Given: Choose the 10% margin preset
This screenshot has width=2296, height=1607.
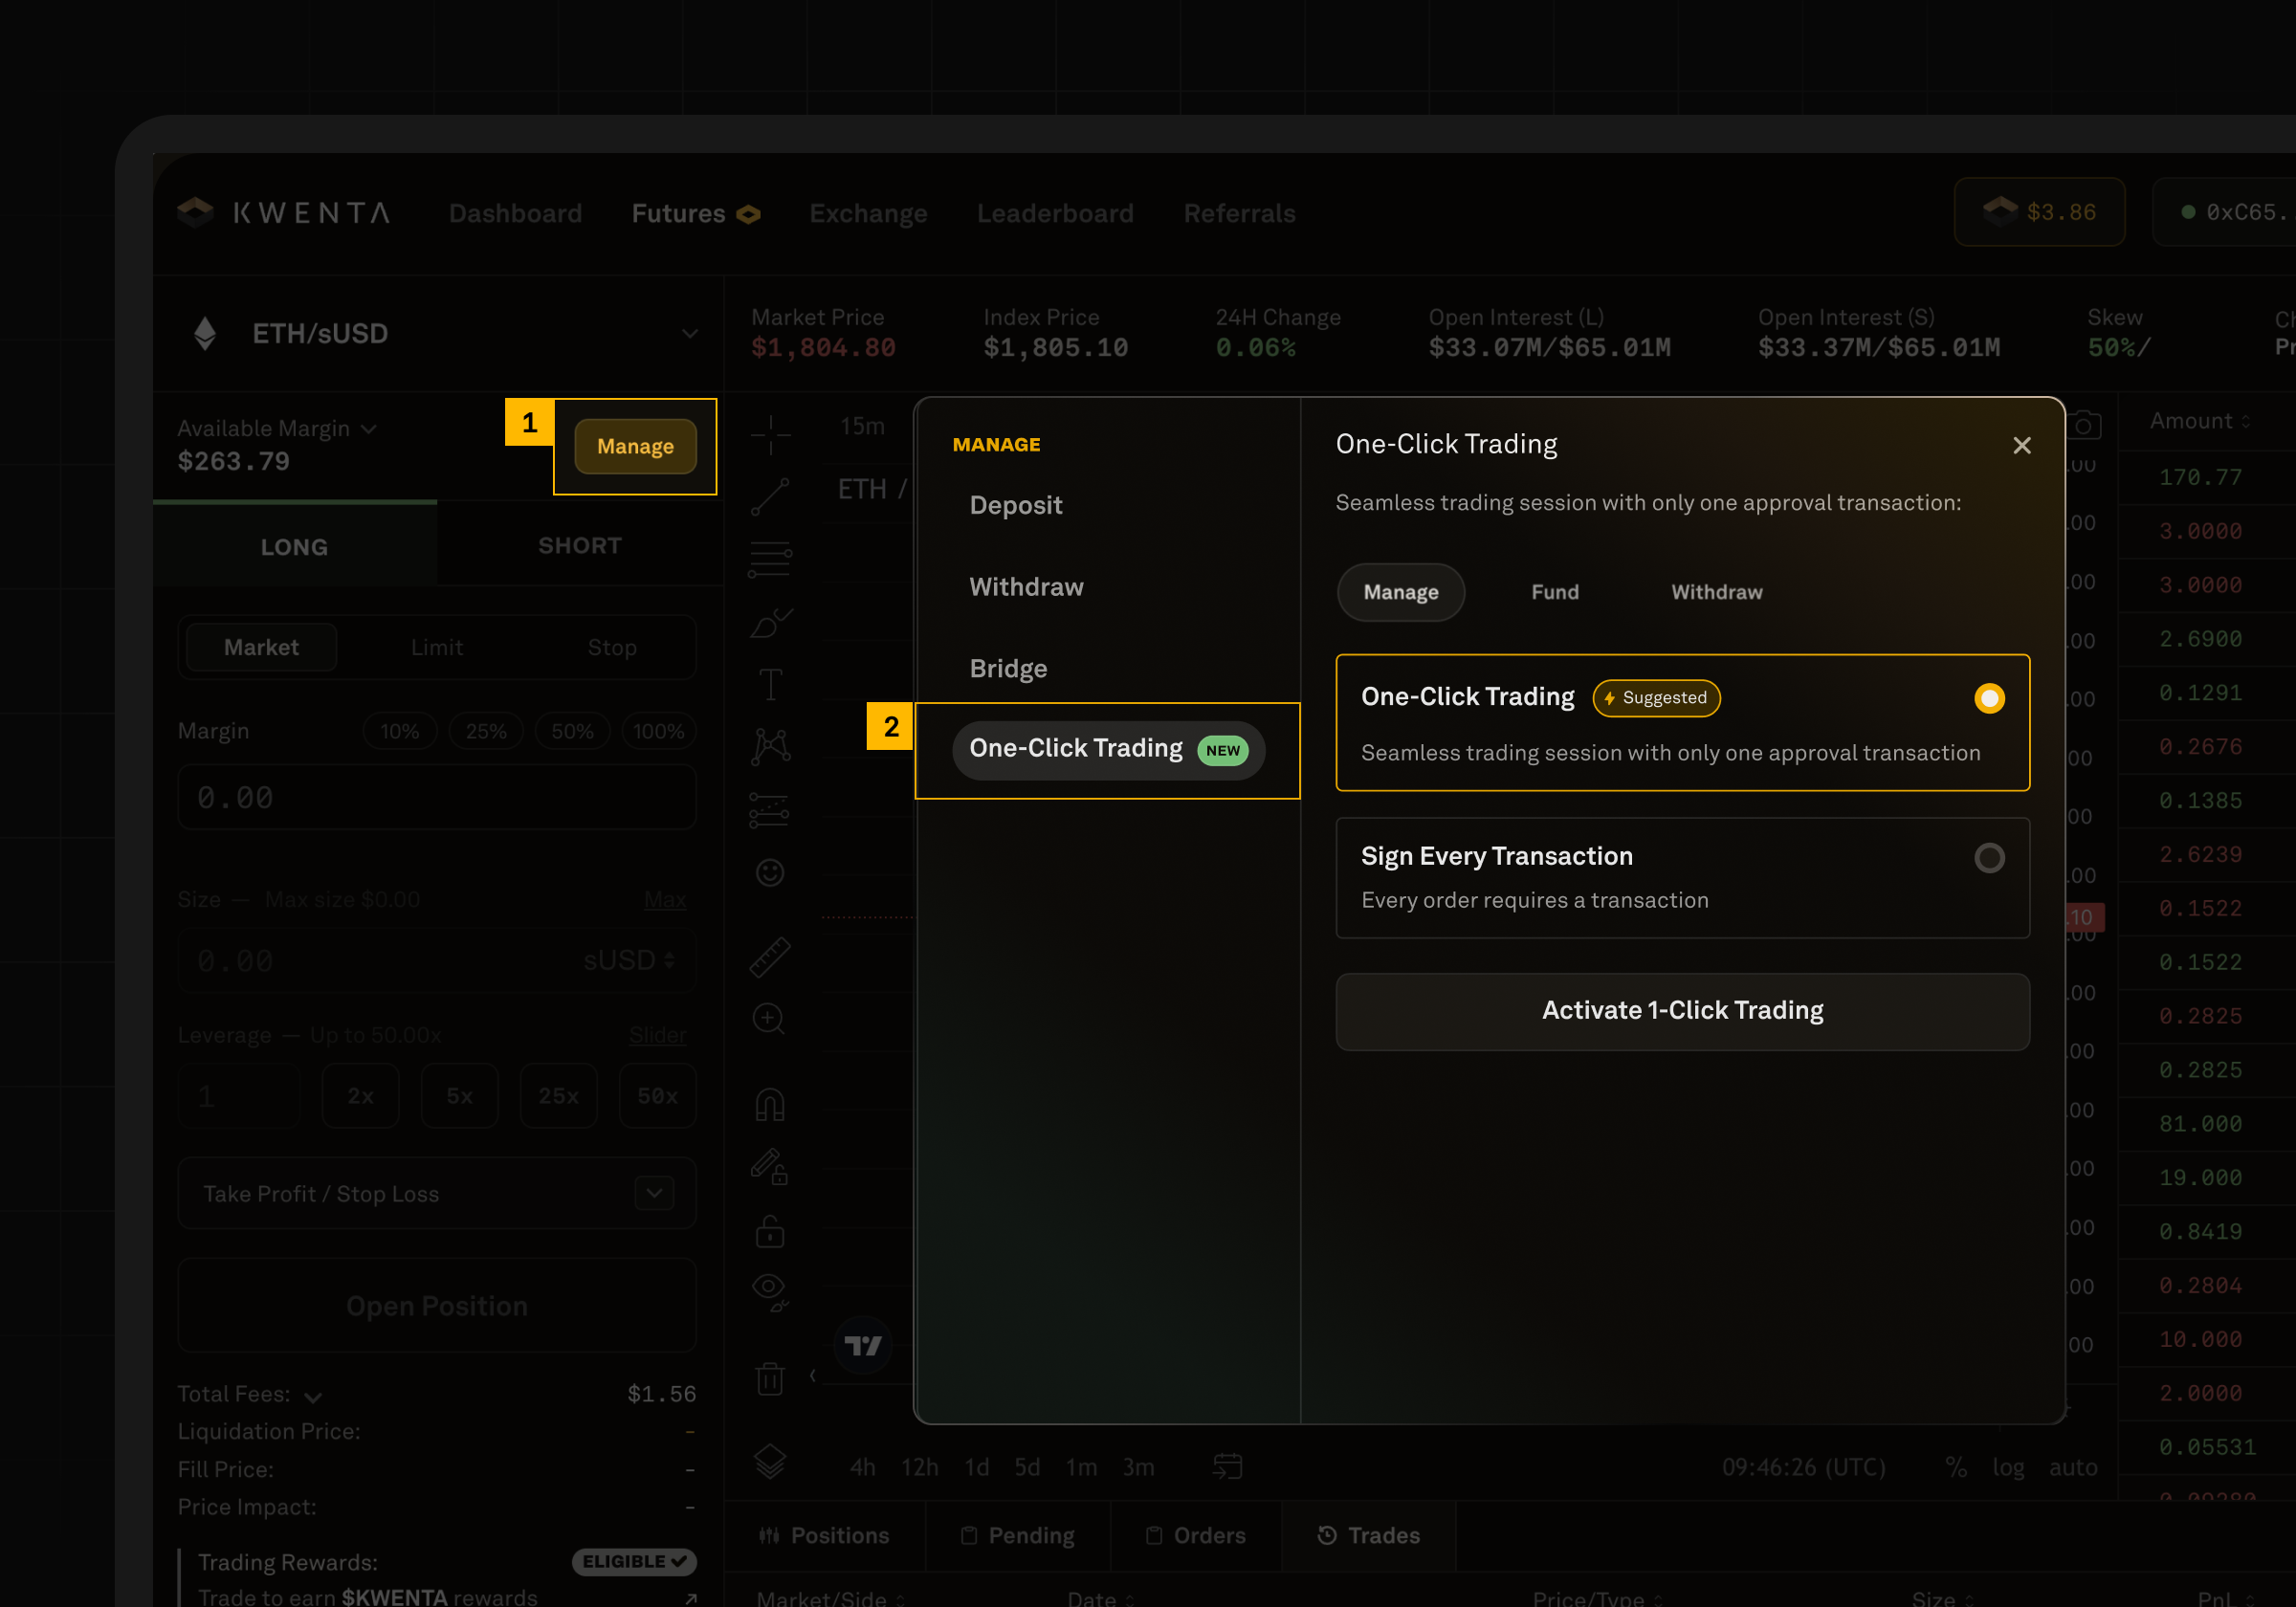Looking at the screenshot, I should tap(400, 731).
